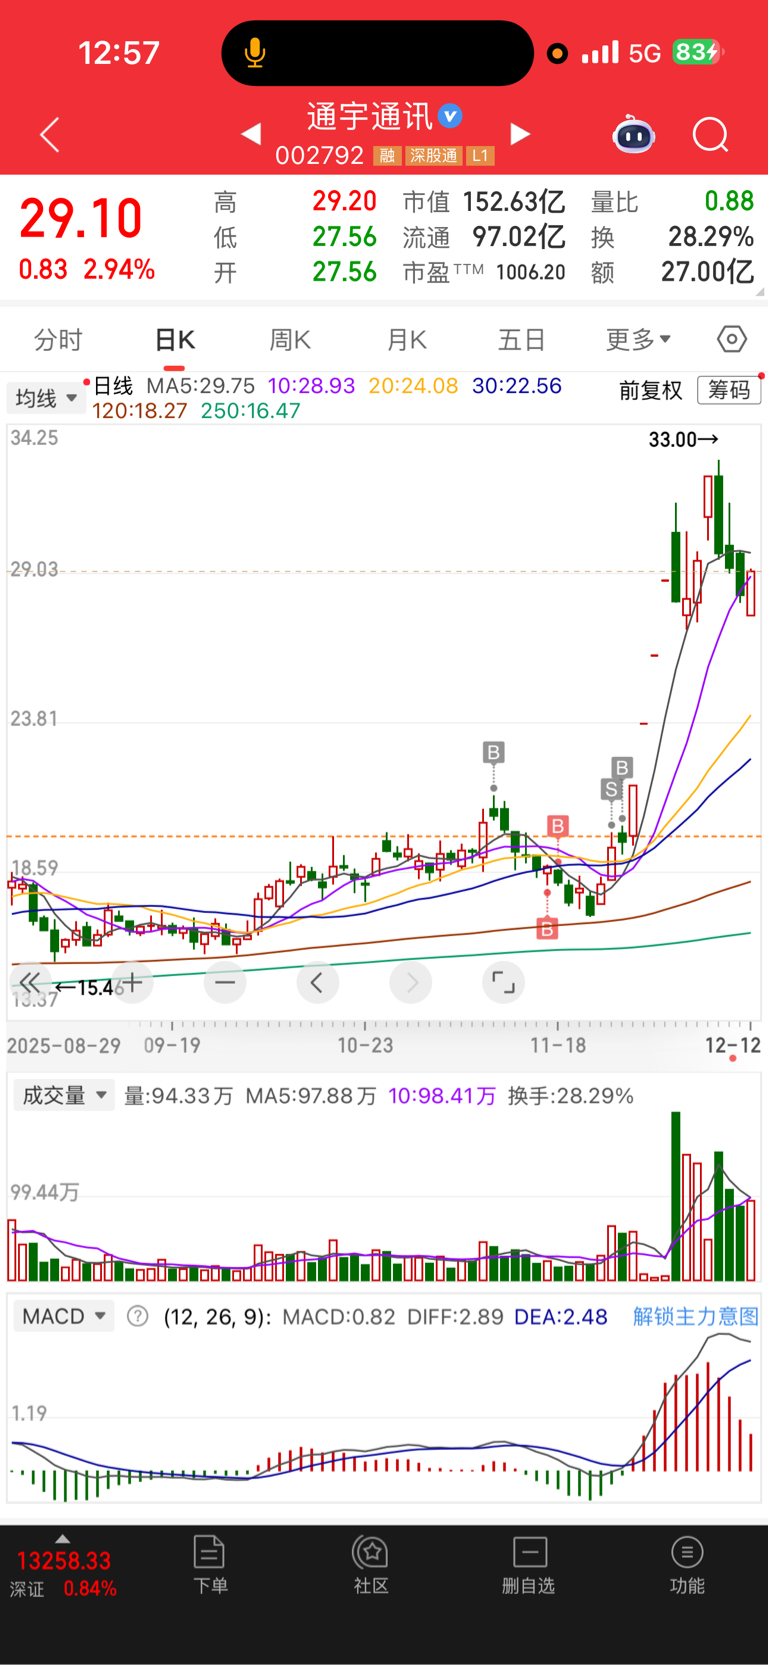Select the 月K tab

pos(407,340)
